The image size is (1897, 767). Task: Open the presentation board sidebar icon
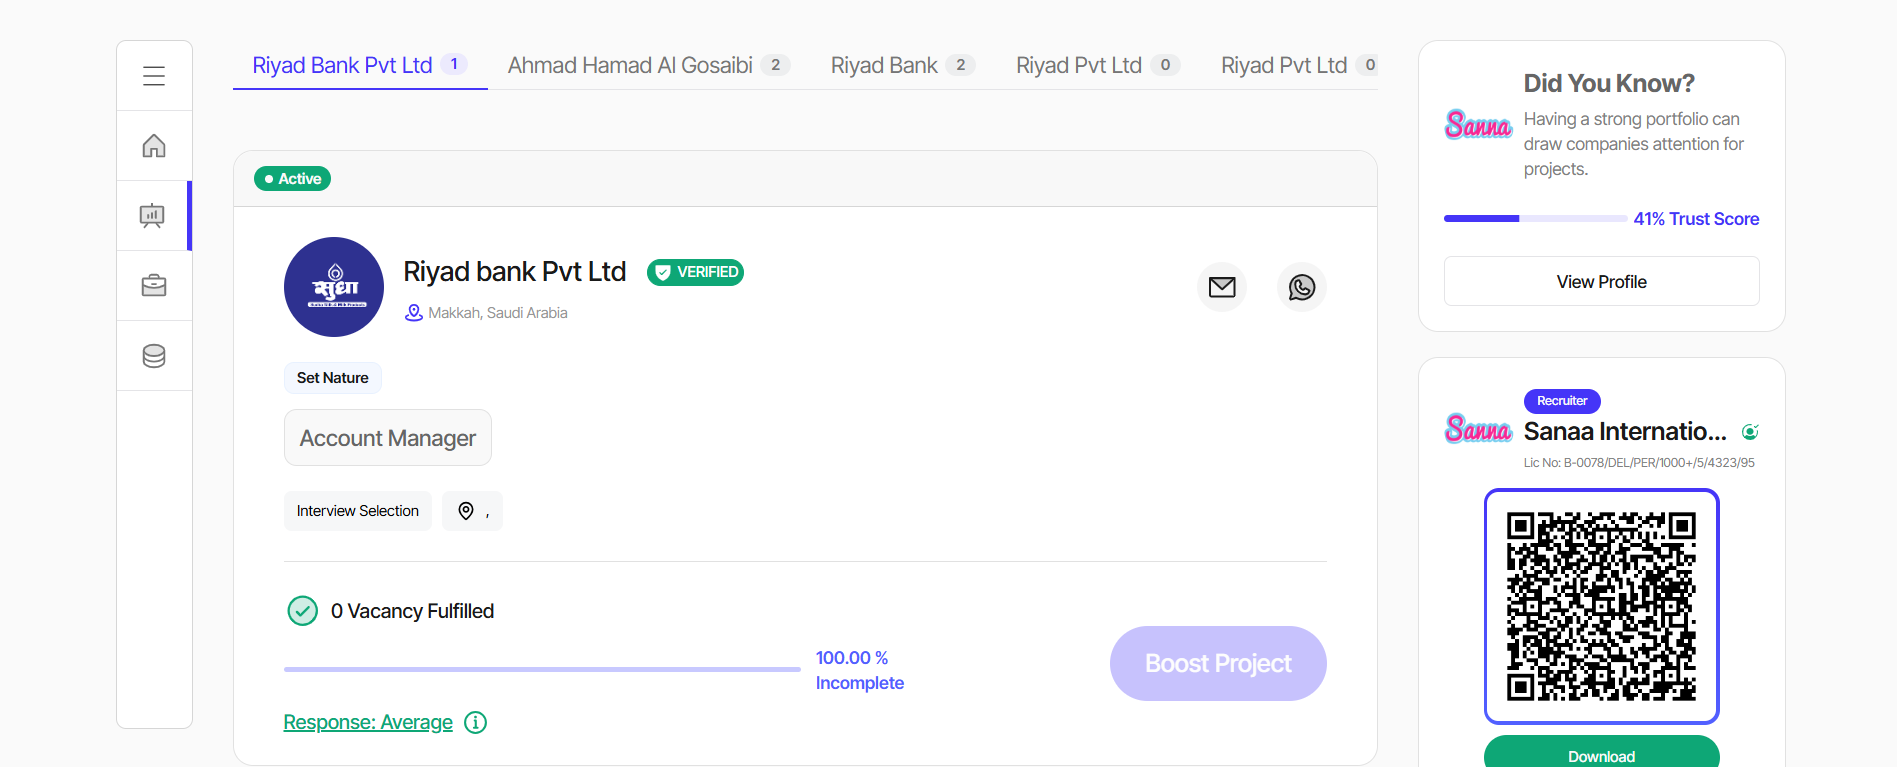153,216
